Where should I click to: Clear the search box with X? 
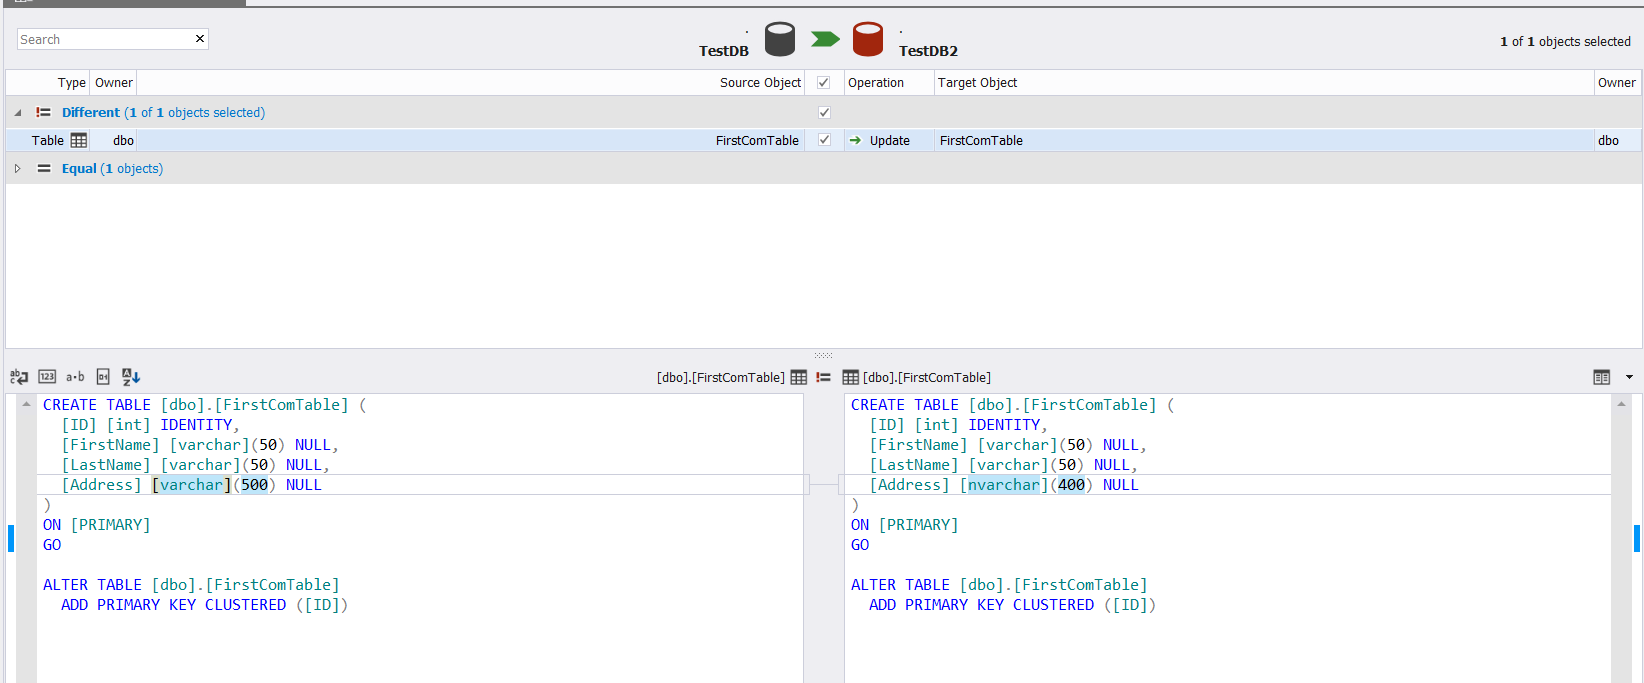pyautogui.click(x=200, y=39)
